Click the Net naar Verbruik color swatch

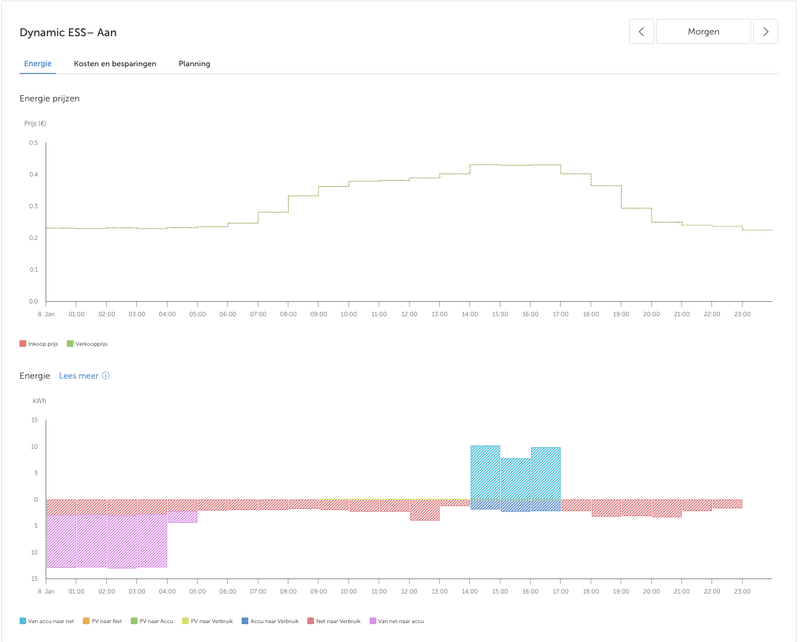(312, 621)
